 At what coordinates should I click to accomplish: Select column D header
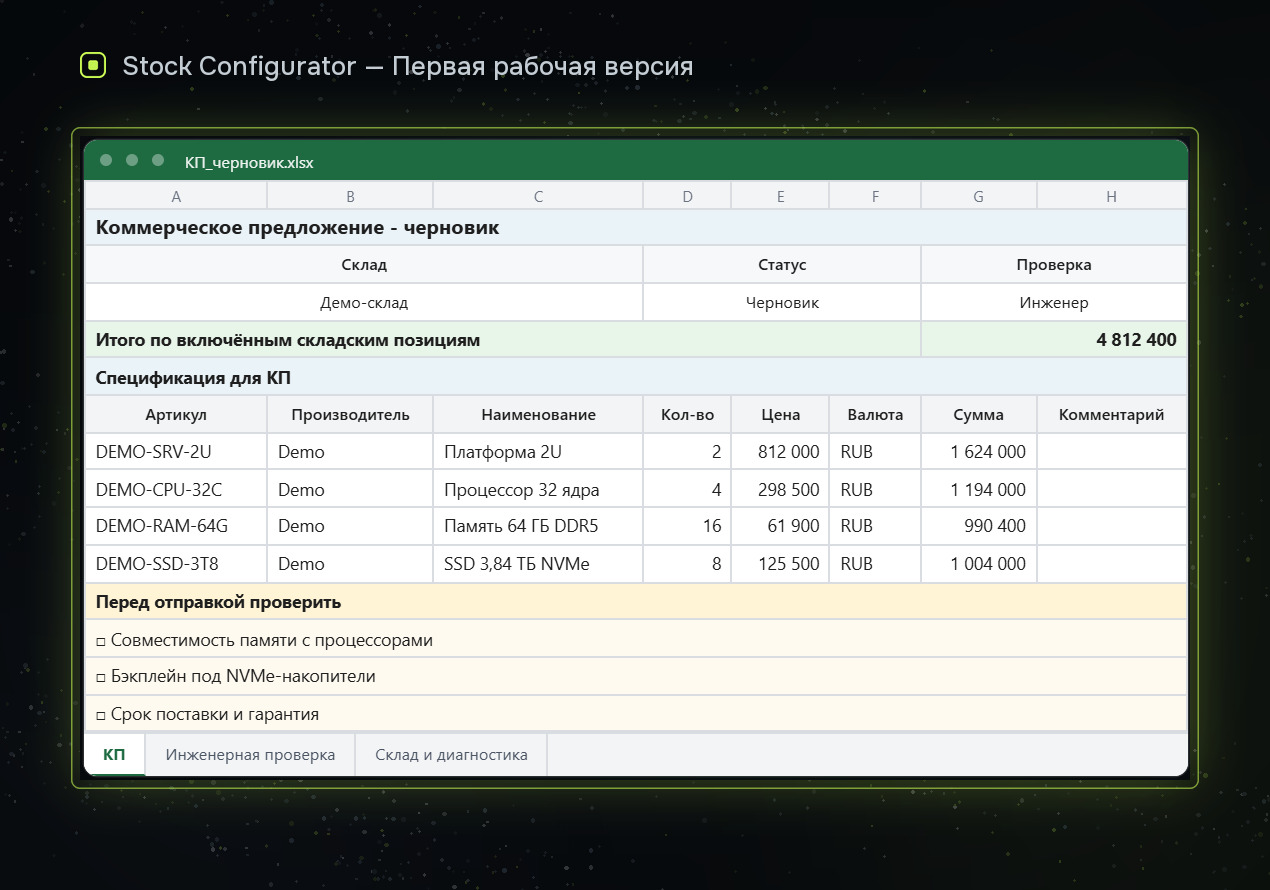[687, 196]
